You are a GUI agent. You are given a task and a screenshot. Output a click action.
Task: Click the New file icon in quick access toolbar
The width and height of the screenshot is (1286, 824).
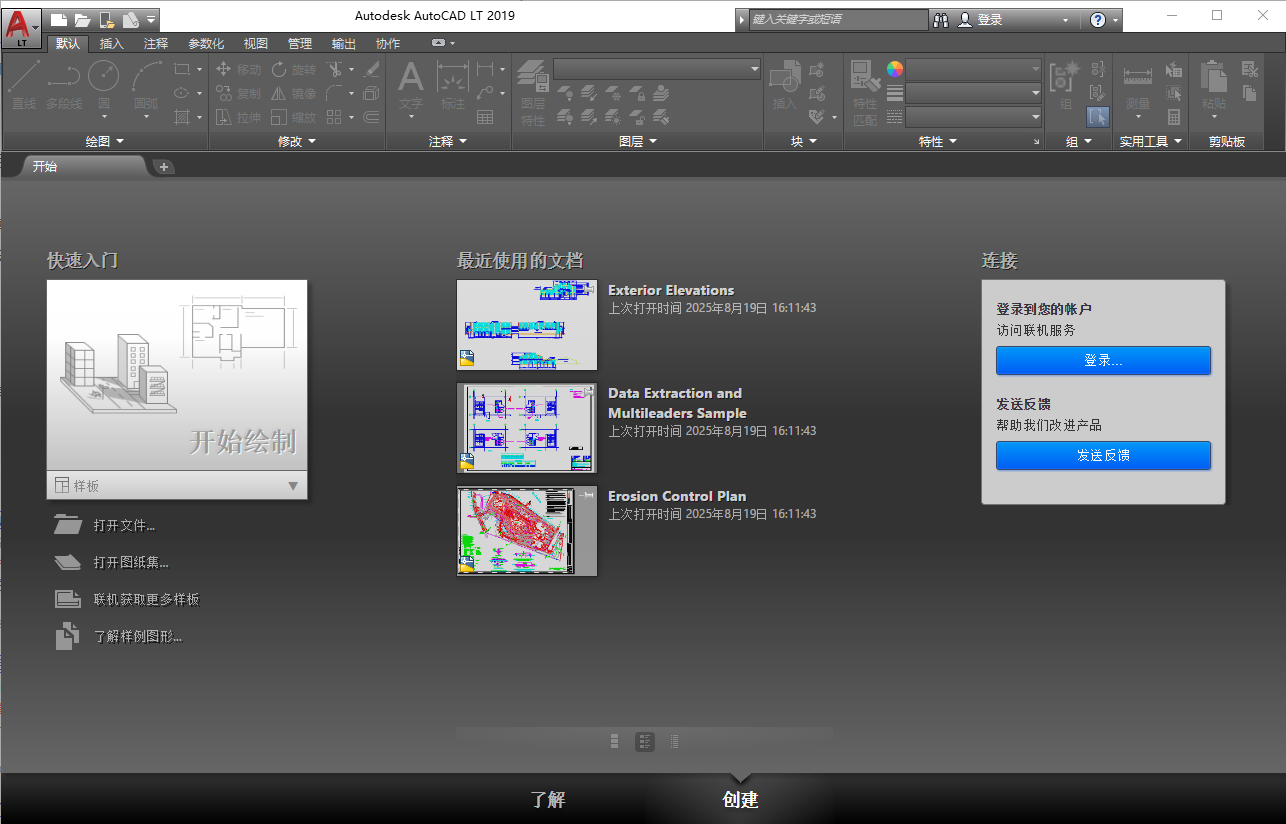59,18
